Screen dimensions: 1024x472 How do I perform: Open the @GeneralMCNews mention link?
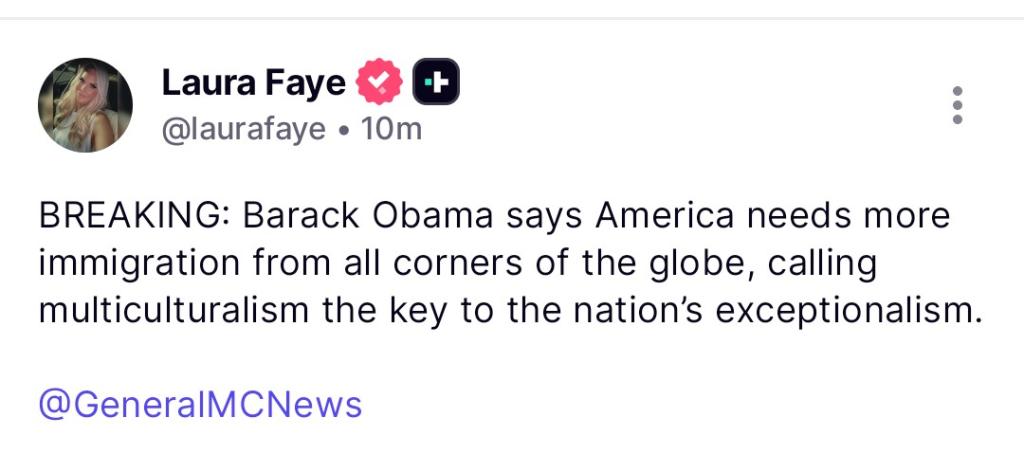(x=200, y=405)
